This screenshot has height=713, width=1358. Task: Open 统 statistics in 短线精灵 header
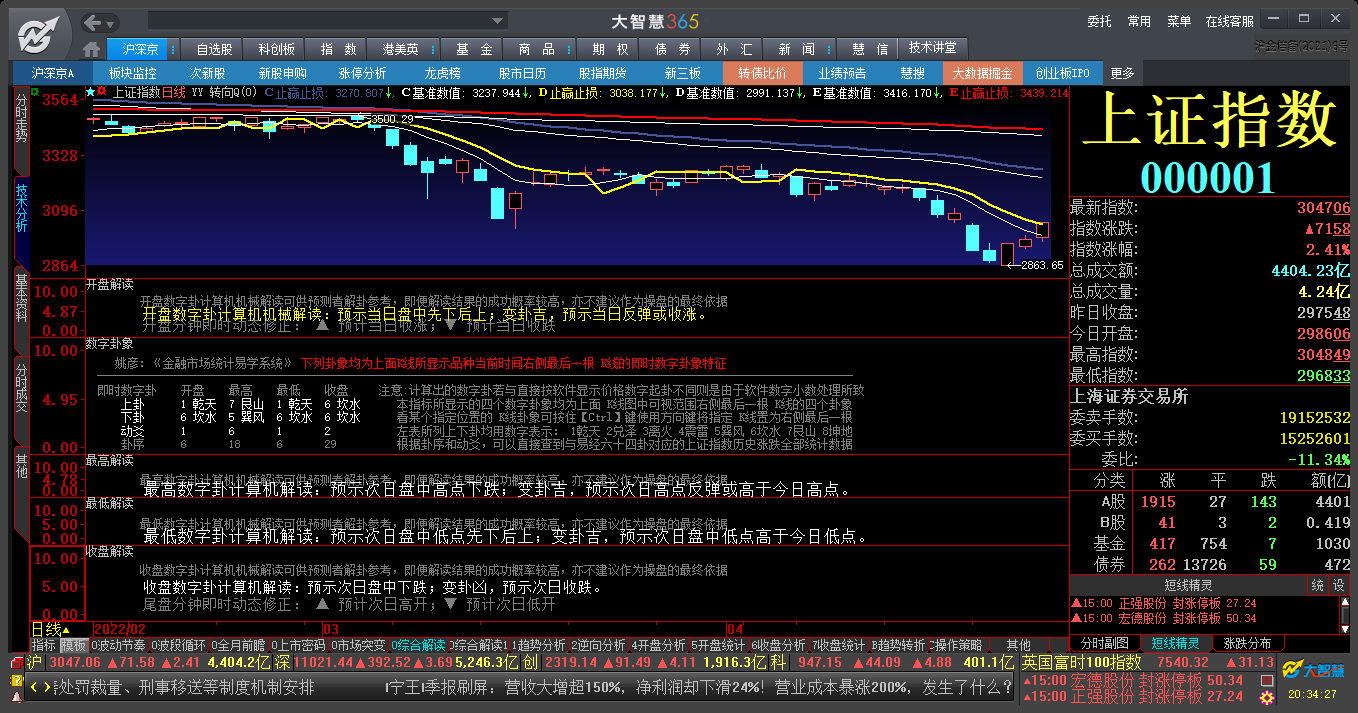coord(1318,585)
